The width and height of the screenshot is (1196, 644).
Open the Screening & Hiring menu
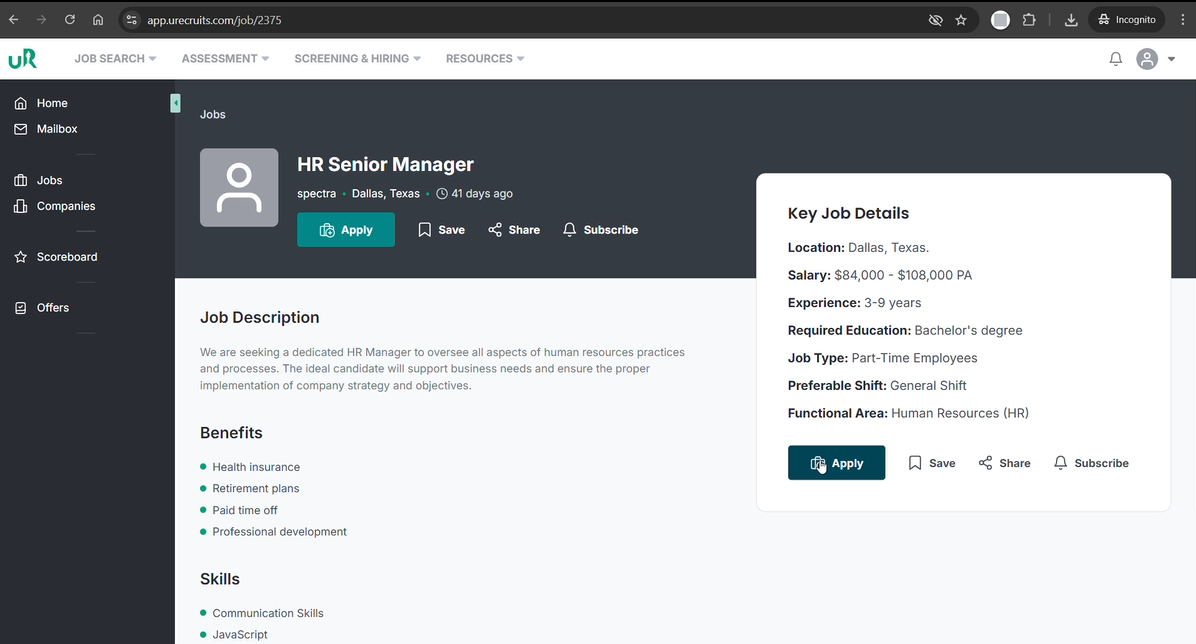357,59
